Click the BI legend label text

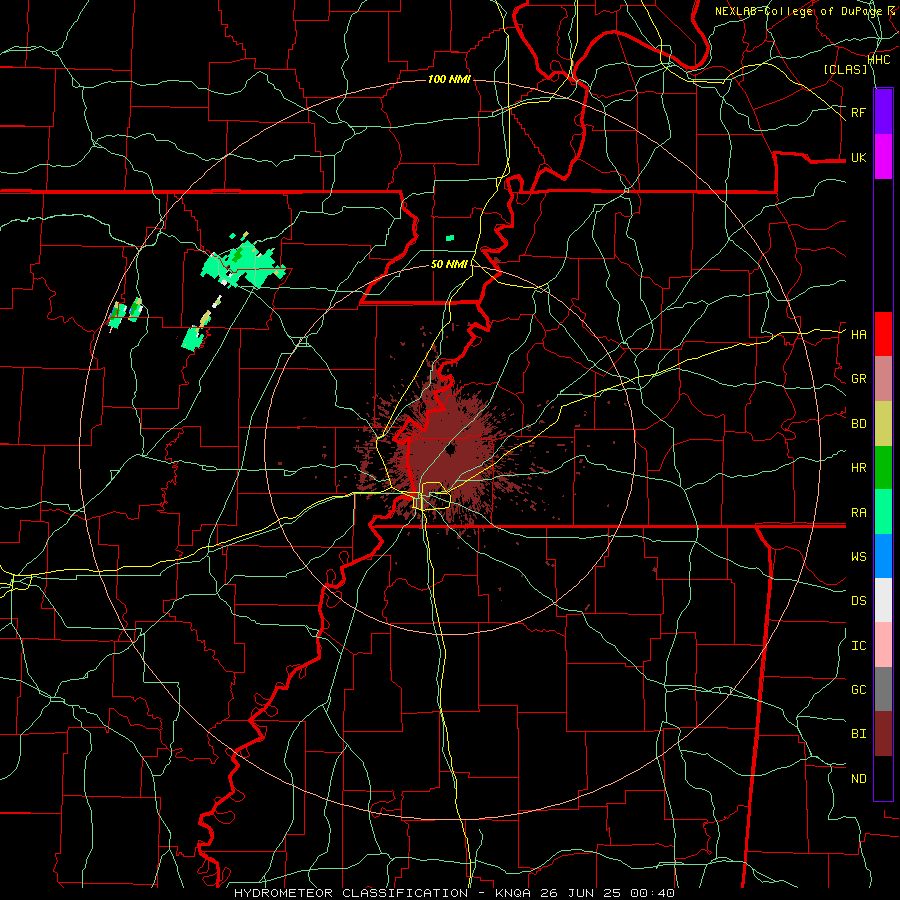click(859, 734)
